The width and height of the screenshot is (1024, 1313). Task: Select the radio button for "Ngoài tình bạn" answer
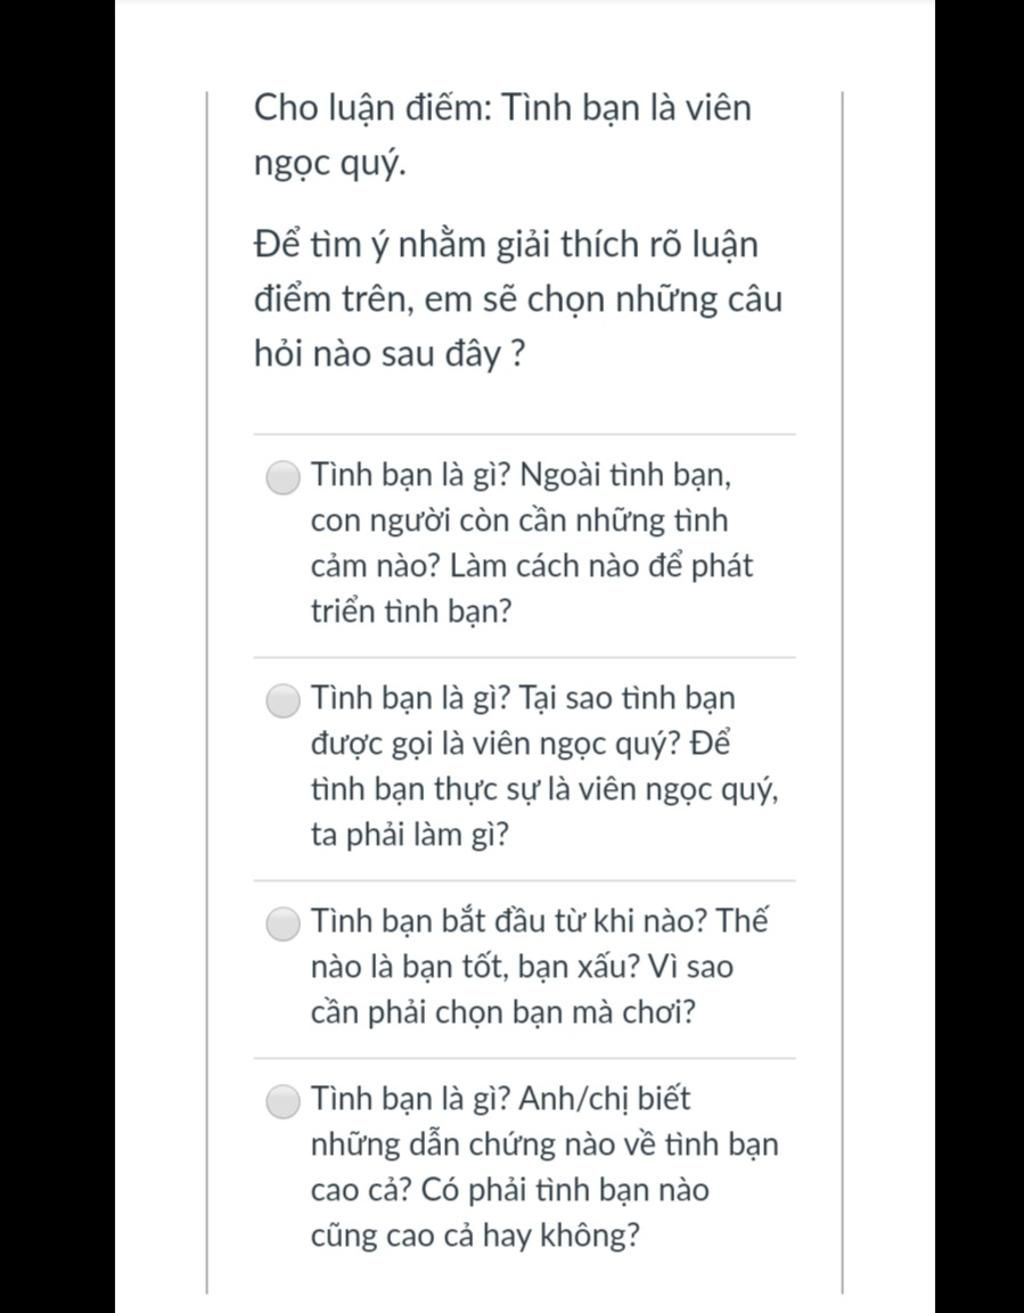coord(284,477)
